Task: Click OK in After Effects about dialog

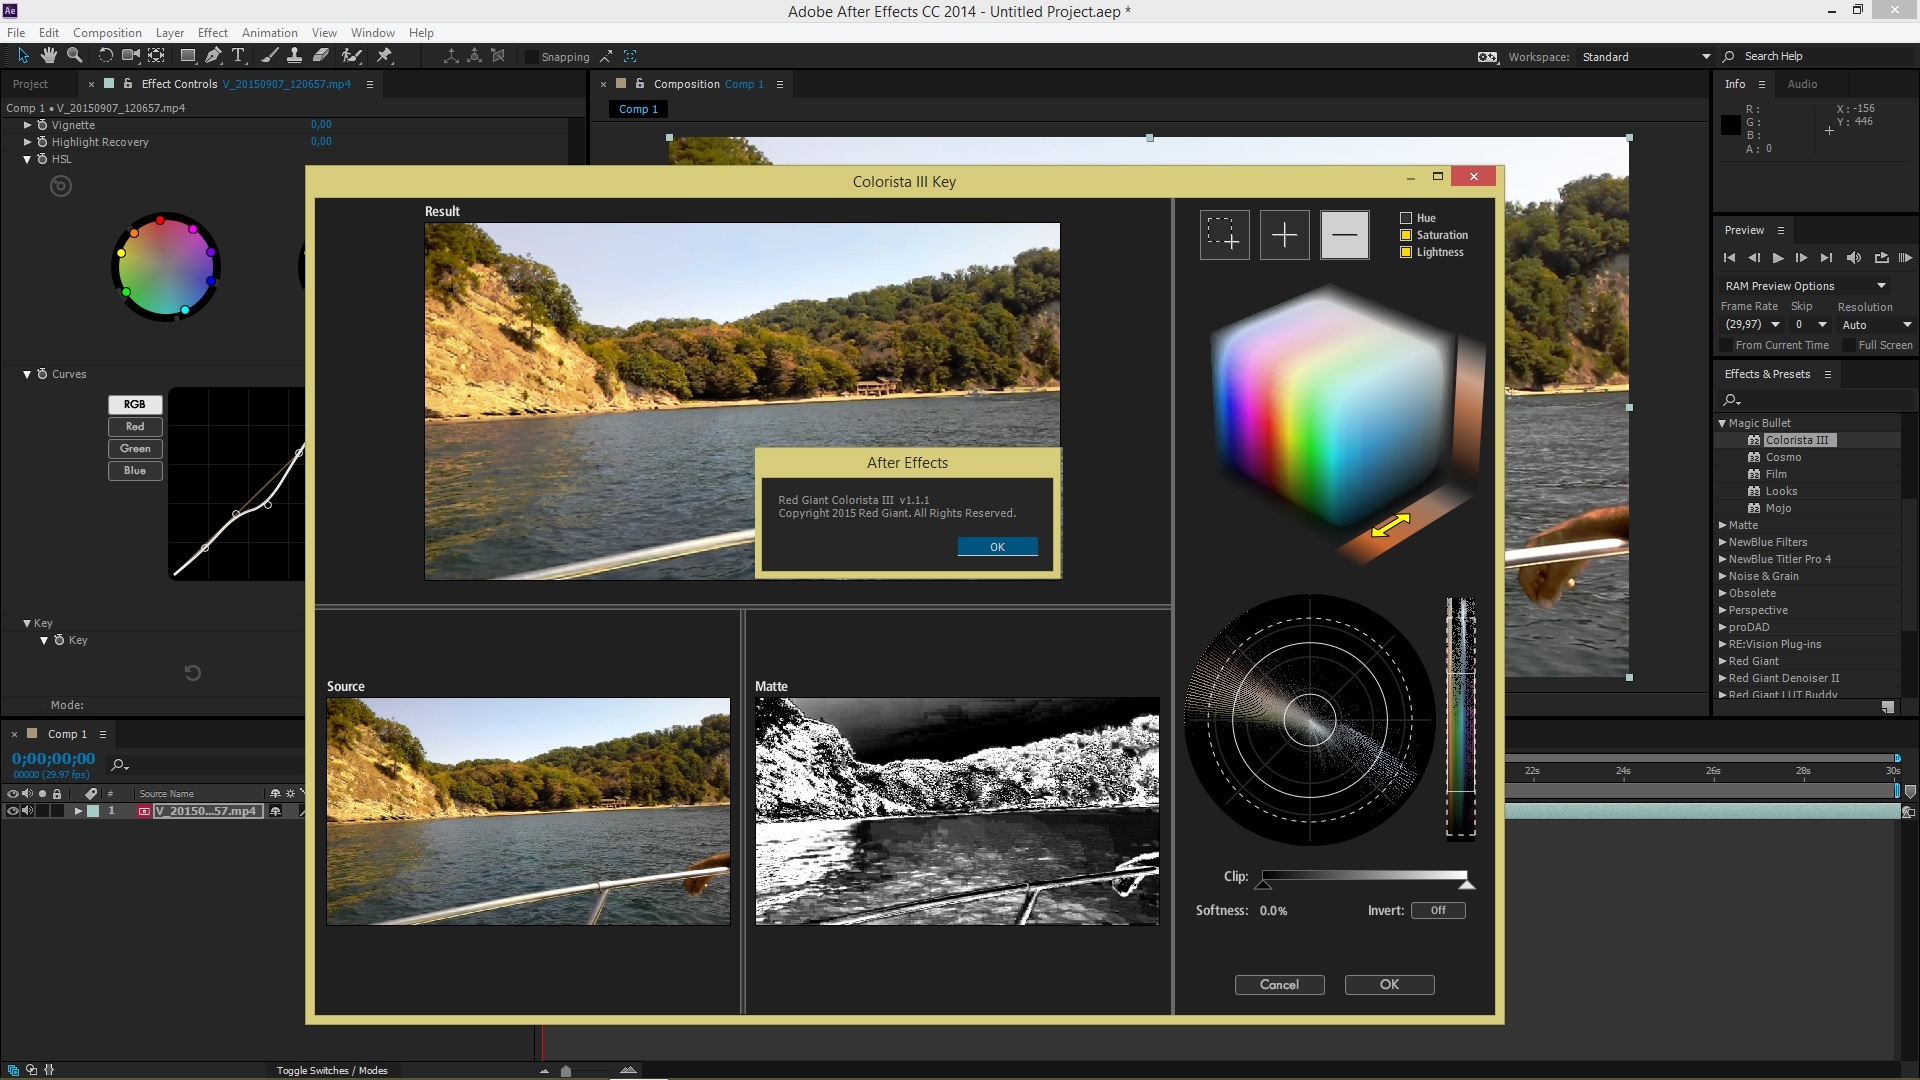Action: pyautogui.click(x=997, y=547)
